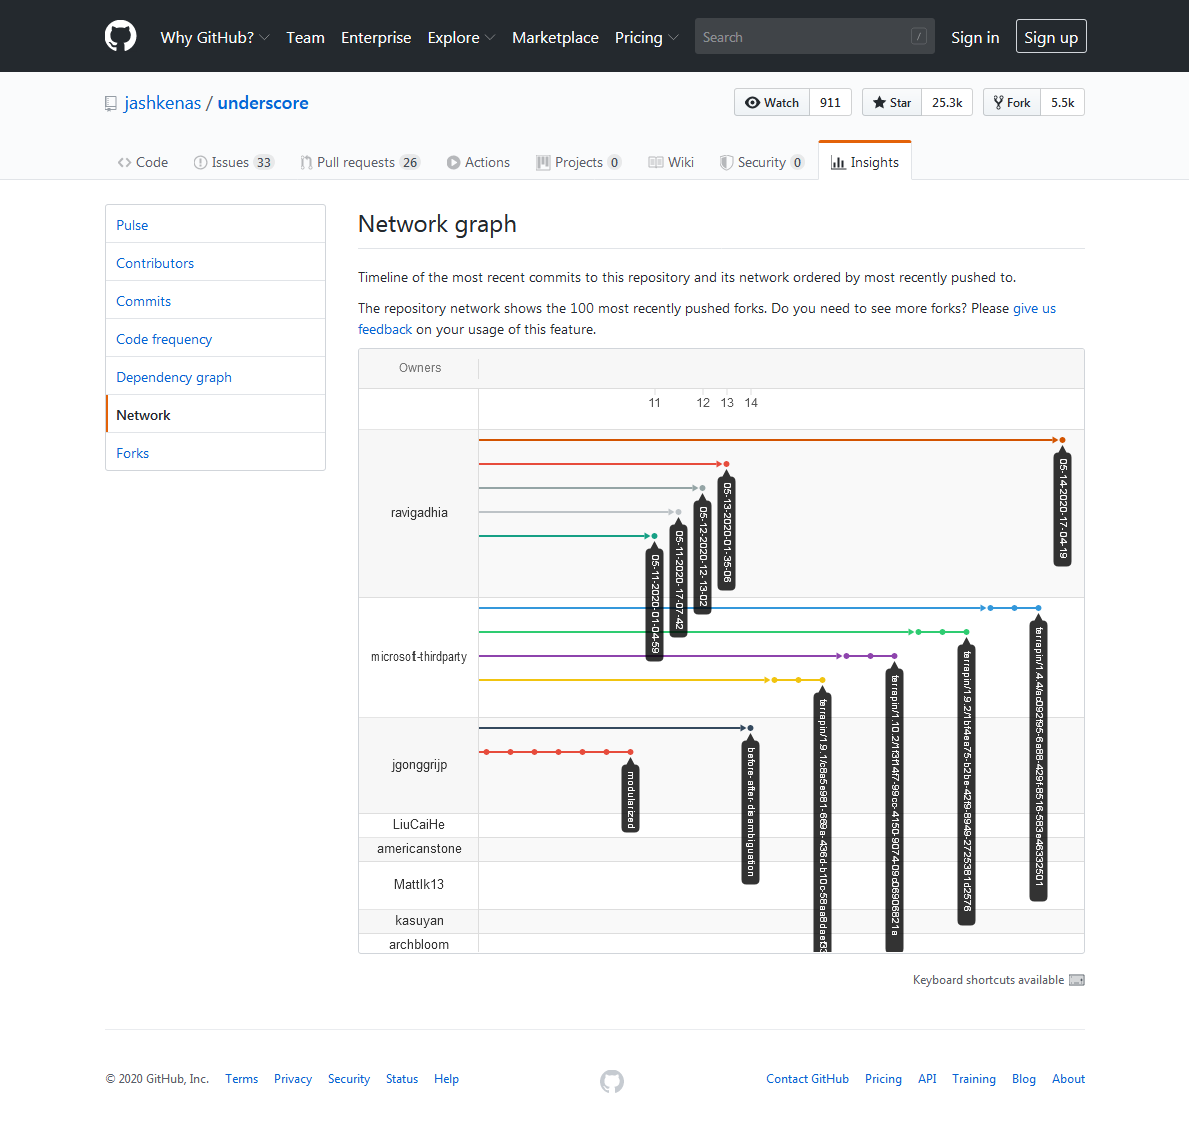Focus the Search input field
Screen dimensions: 1189x1142
pos(814,36)
